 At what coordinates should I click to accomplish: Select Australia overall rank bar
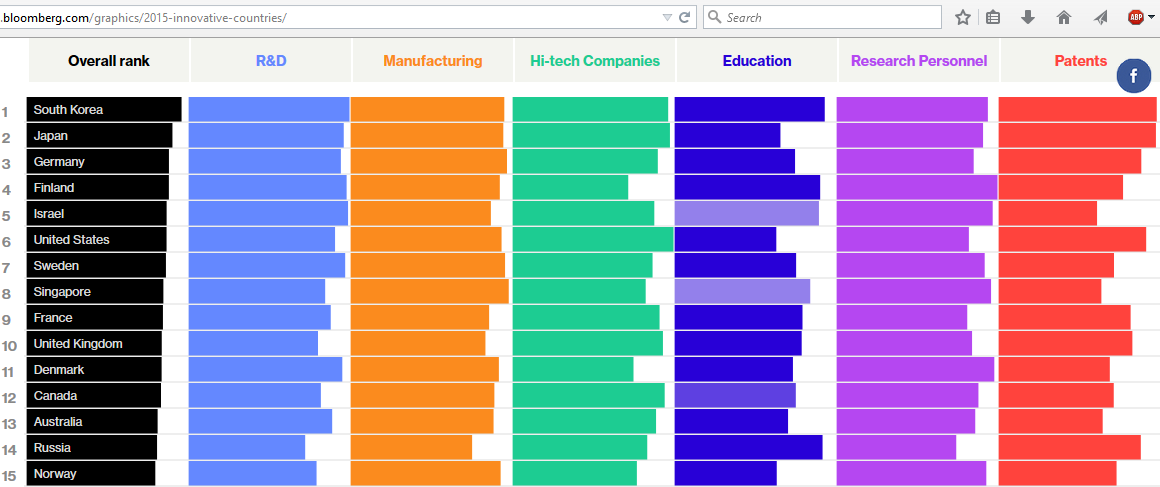pyautogui.click(x=92, y=422)
